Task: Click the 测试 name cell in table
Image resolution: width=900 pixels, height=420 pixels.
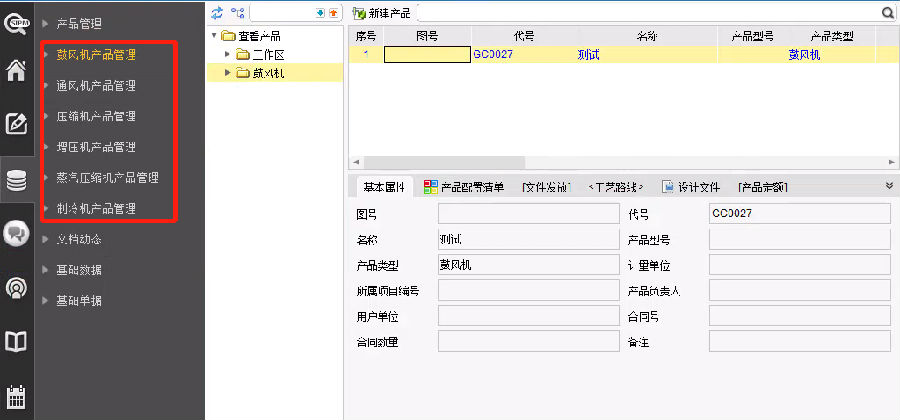Action: 646,55
